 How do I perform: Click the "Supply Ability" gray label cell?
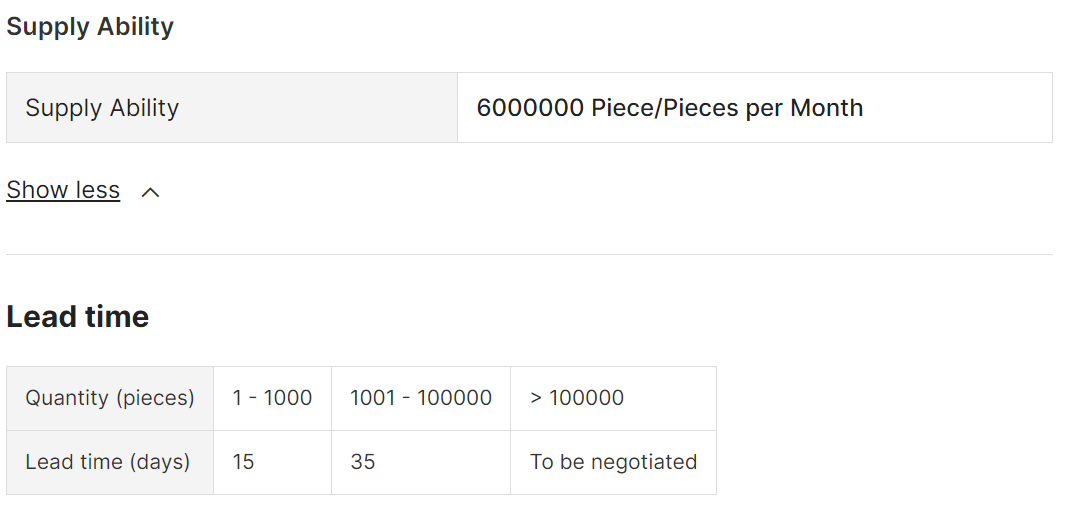point(102,108)
